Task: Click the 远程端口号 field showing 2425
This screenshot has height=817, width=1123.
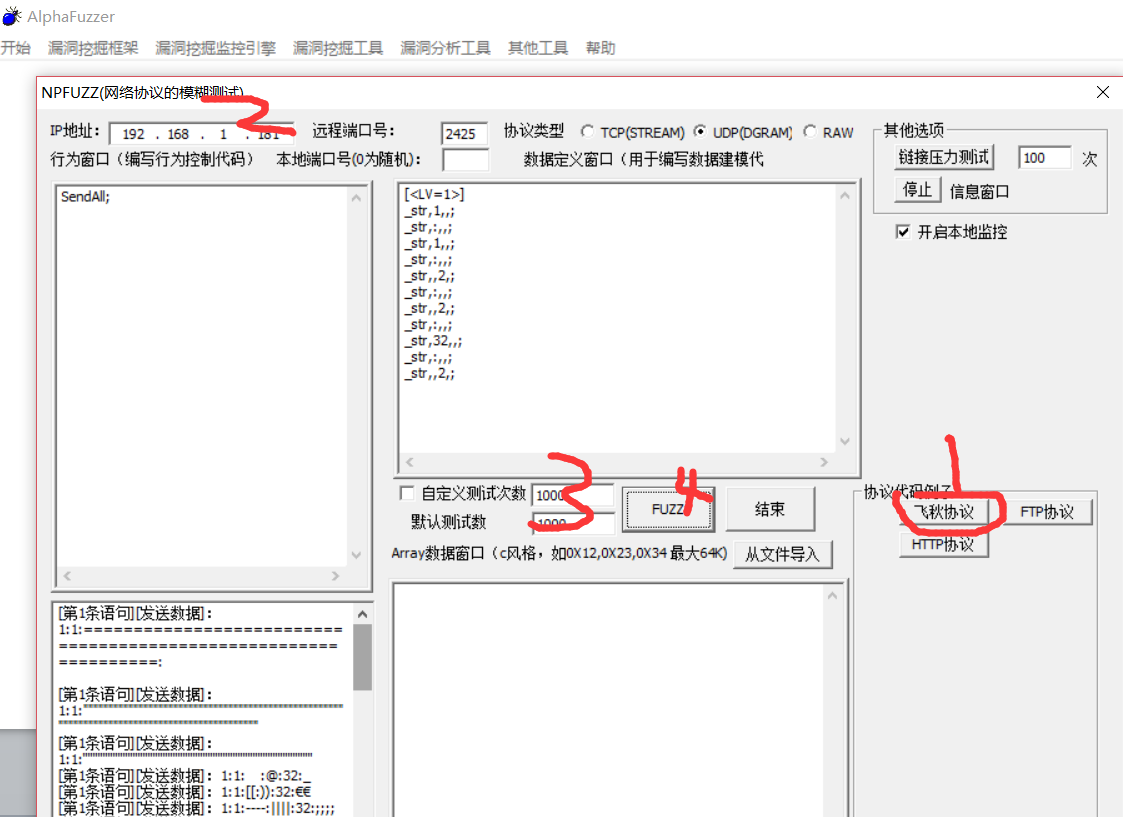Action: point(464,134)
